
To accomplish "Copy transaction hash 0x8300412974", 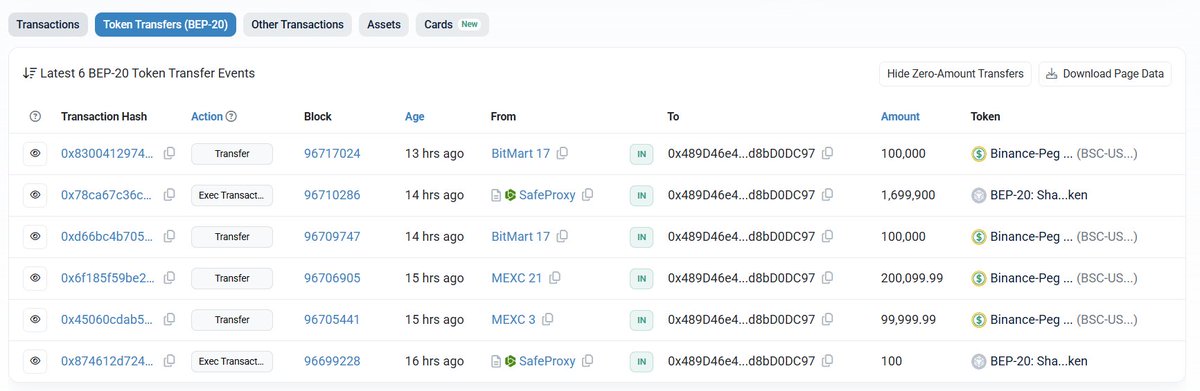I will pos(169,153).
